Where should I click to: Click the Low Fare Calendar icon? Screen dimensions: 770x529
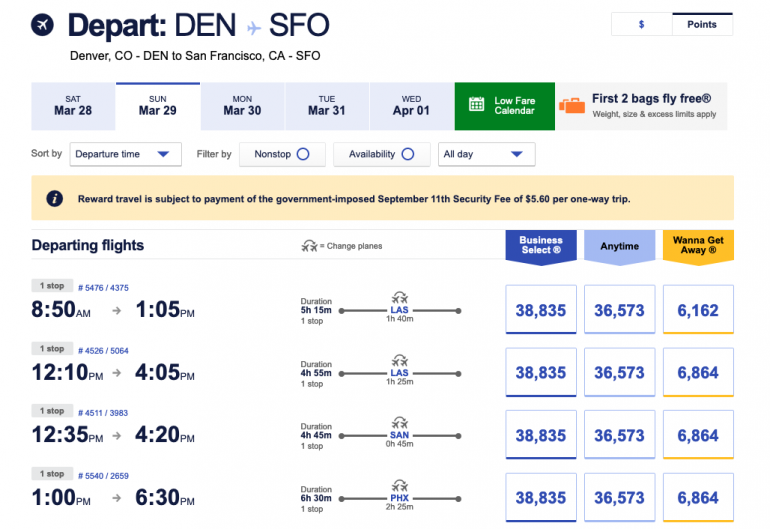[x=477, y=105]
